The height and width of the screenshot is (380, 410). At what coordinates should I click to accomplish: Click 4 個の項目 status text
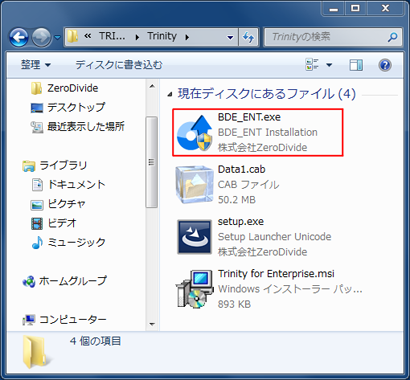pos(95,341)
